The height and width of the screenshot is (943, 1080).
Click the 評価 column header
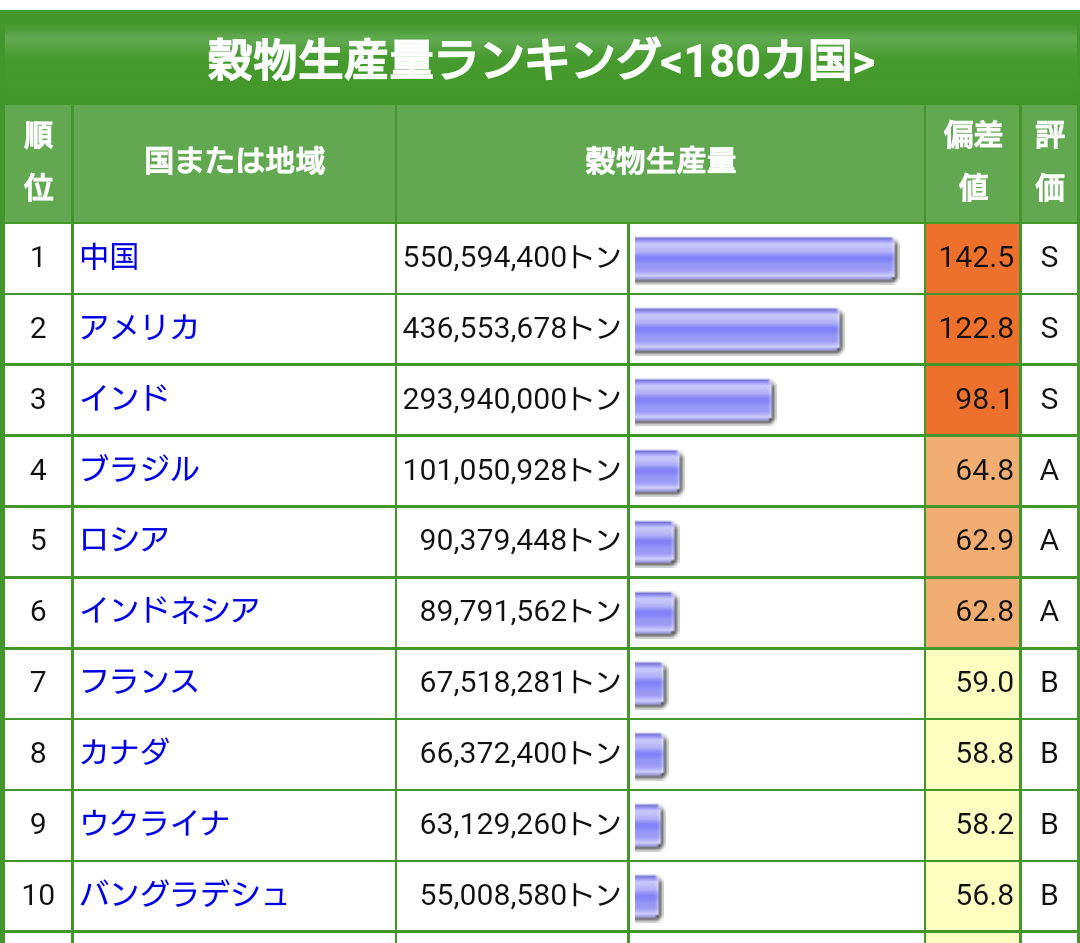(1049, 162)
